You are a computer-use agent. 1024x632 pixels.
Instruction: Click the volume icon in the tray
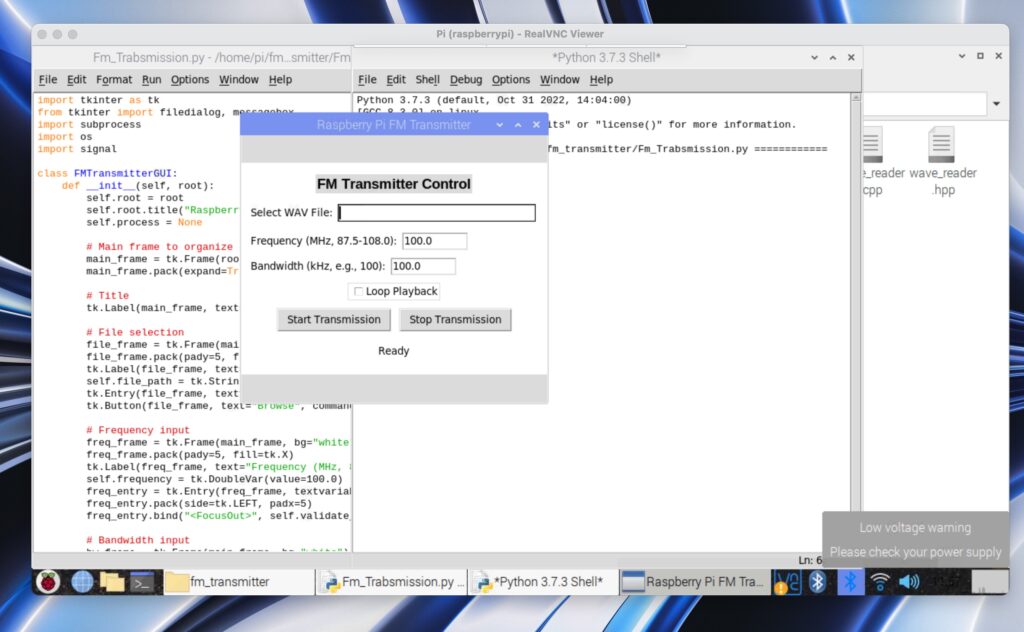[x=908, y=581]
